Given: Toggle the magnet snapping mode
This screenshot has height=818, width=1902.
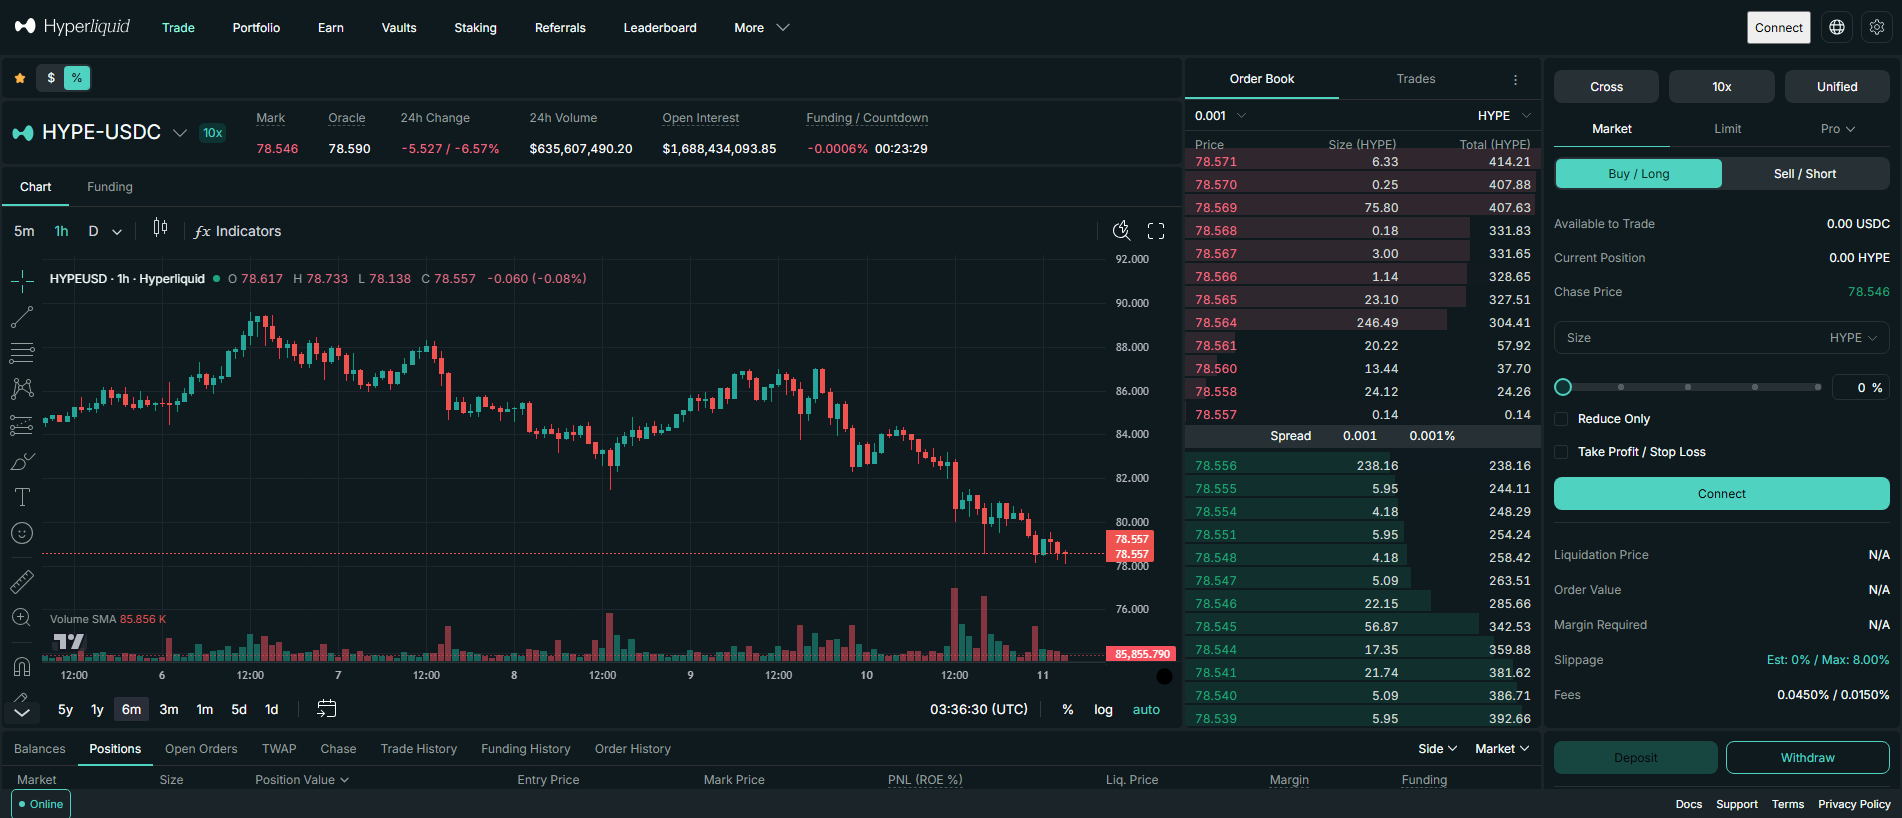Looking at the screenshot, I should 22,666.
